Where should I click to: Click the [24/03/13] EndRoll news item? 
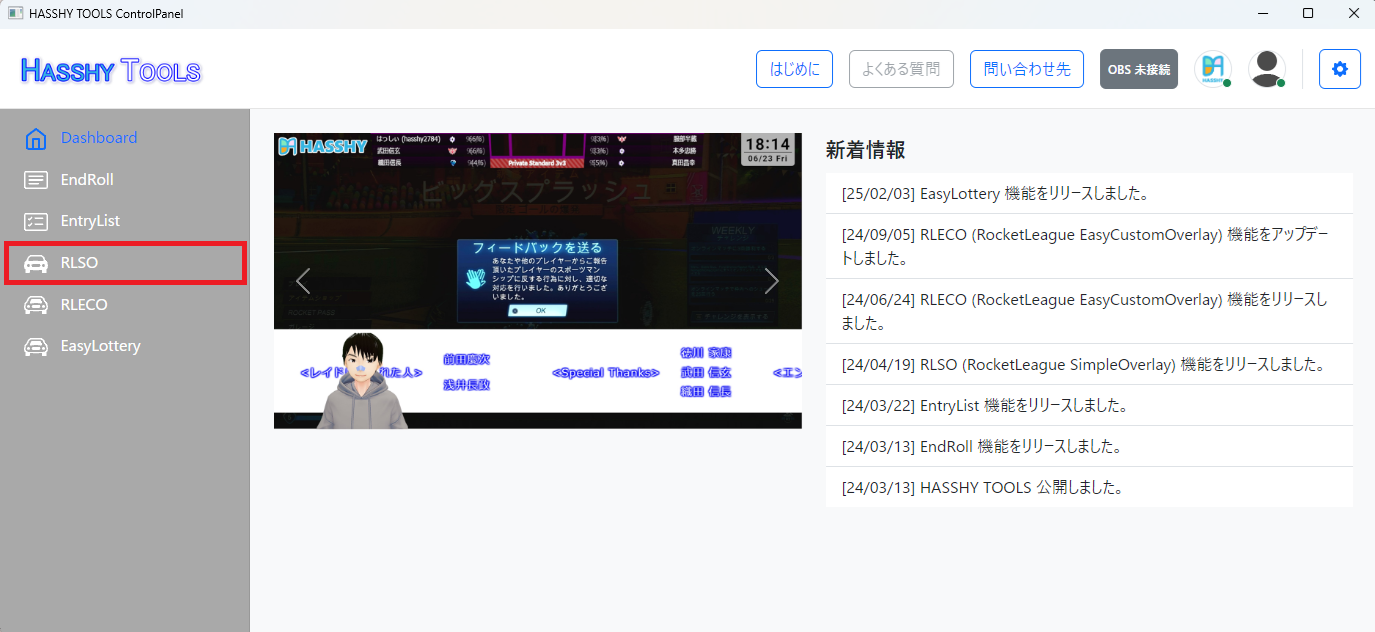click(1089, 446)
